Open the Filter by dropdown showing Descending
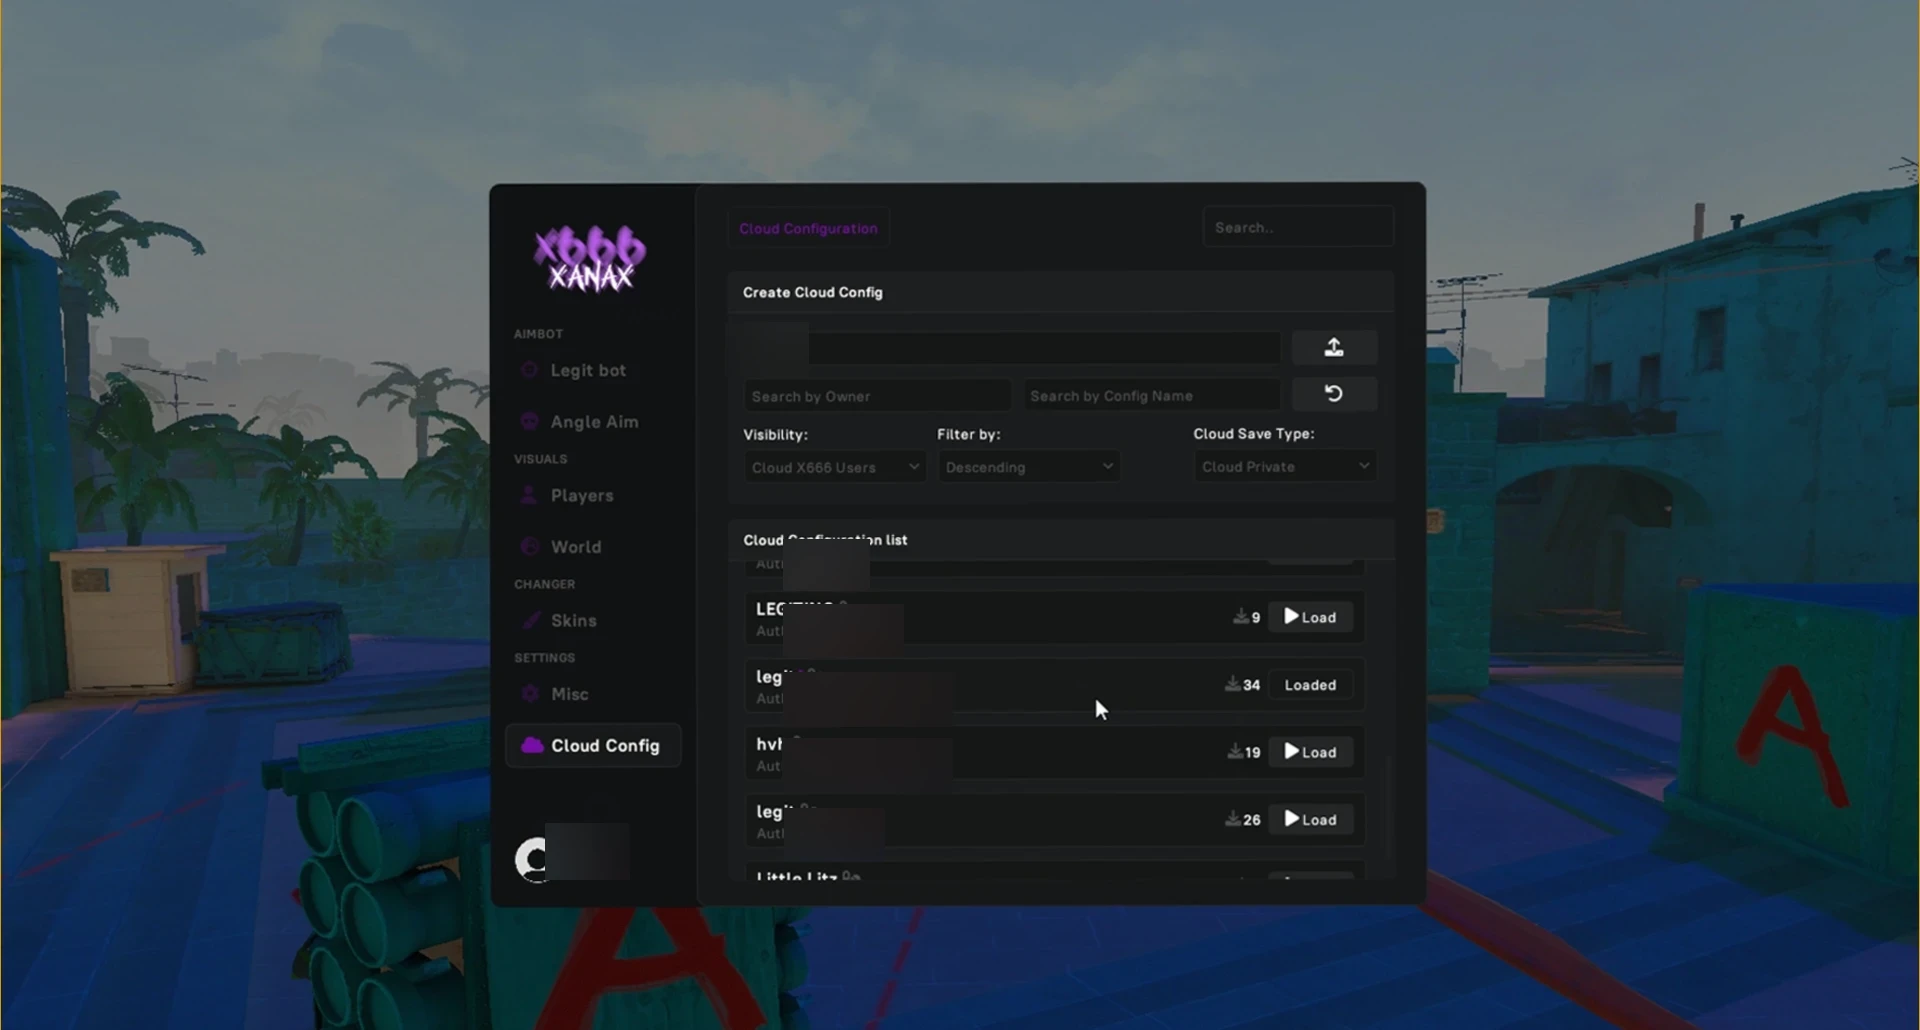This screenshot has width=1920, height=1030. click(1028, 467)
